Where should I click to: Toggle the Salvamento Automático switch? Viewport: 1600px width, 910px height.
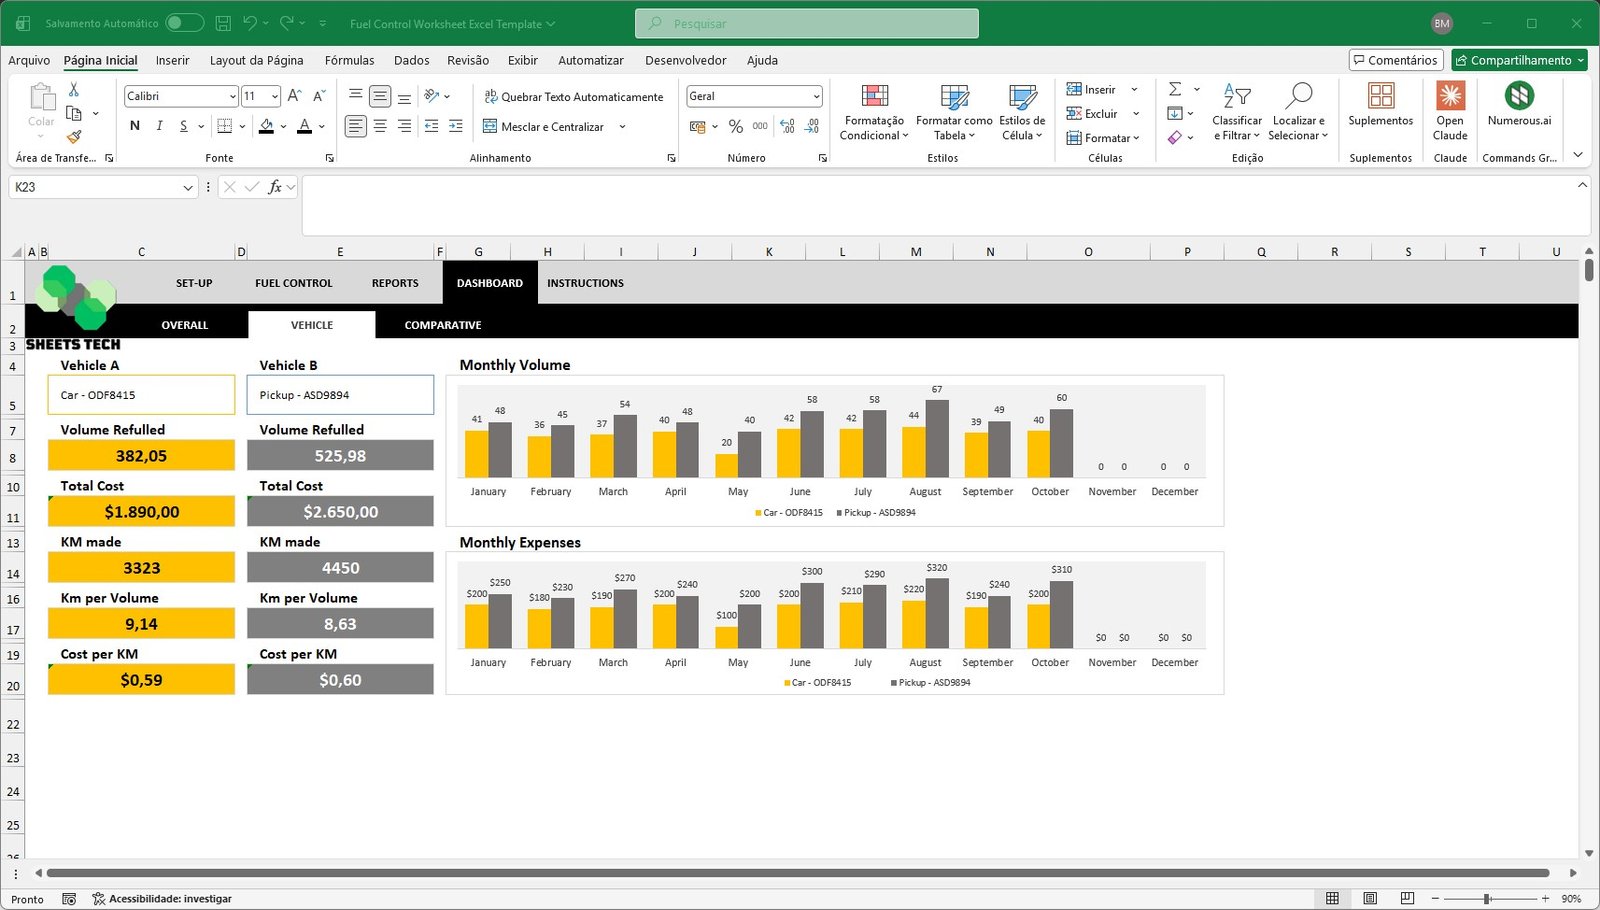[184, 23]
